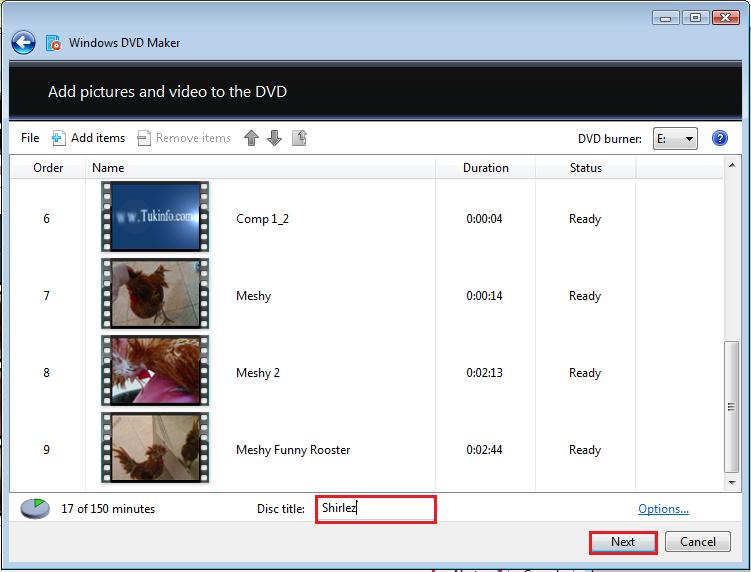
Task: Click the move up arrow icon
Action: click(251, 138)
